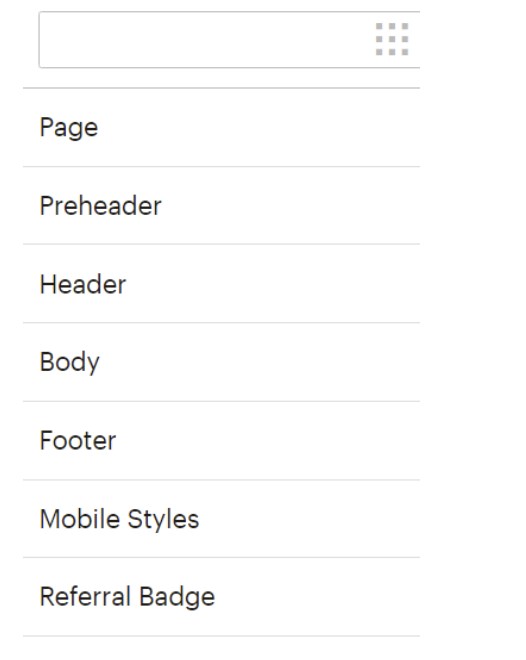Expand the Preheader style section
Image resolution: width=526 pixels, height=660 pixels.
[221, 205]
